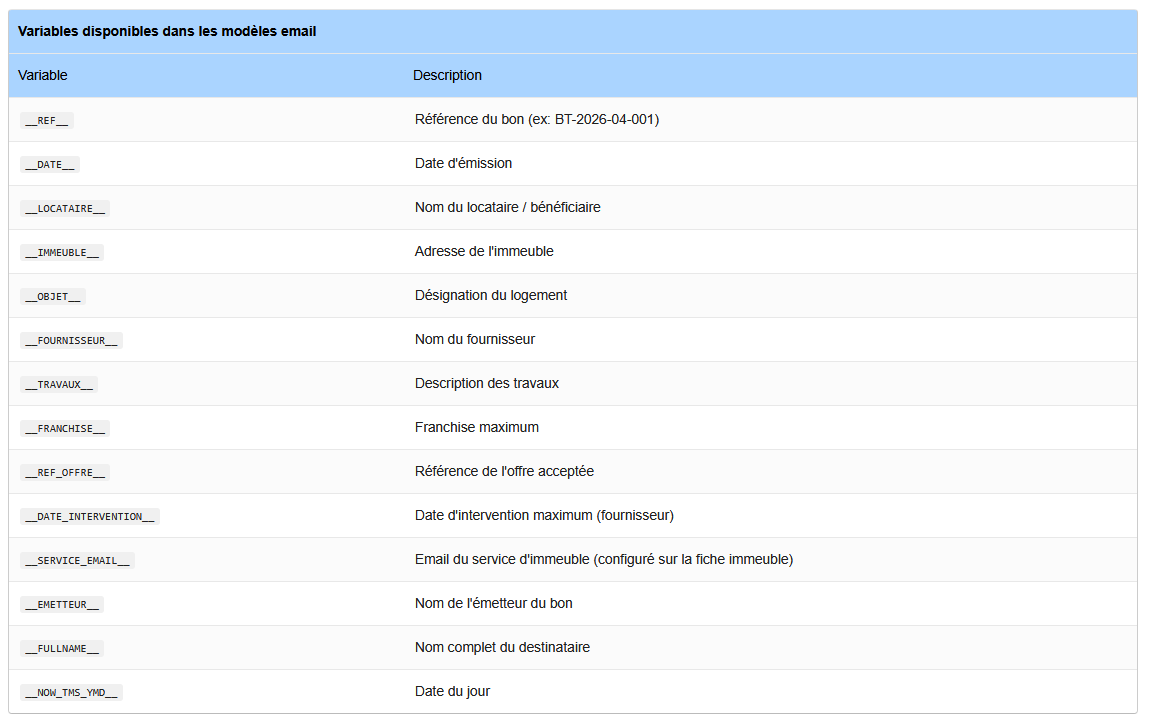1149x723 pixels.
Task: Click the __REF_OFFRE__ variable tag
Action: [65, 472]
